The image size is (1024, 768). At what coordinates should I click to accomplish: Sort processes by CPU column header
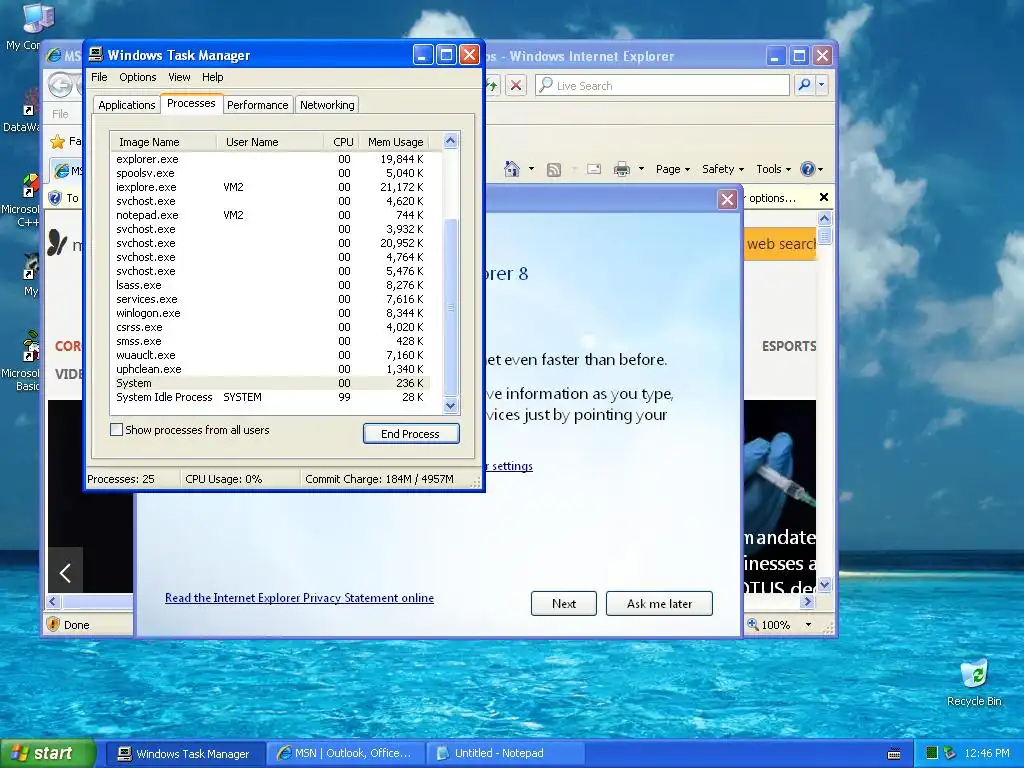click(342, 142)
